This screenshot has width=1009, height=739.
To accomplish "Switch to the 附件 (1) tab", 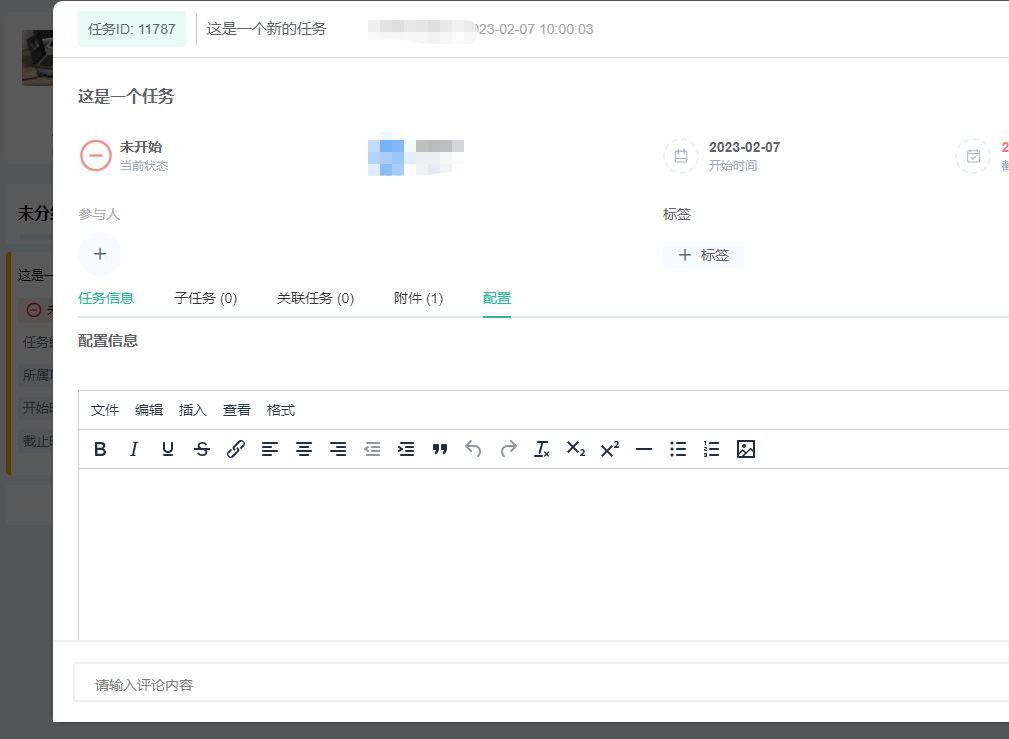I will [x=418, y=298].
